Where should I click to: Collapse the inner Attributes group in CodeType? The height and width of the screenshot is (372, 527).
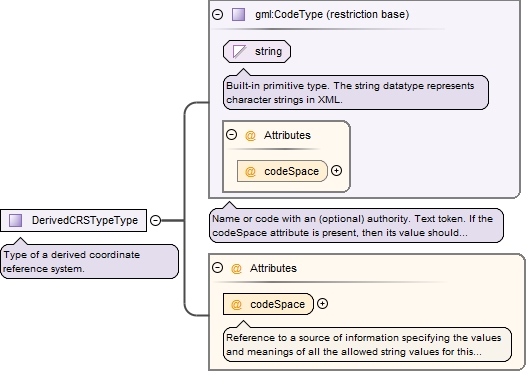232,135
